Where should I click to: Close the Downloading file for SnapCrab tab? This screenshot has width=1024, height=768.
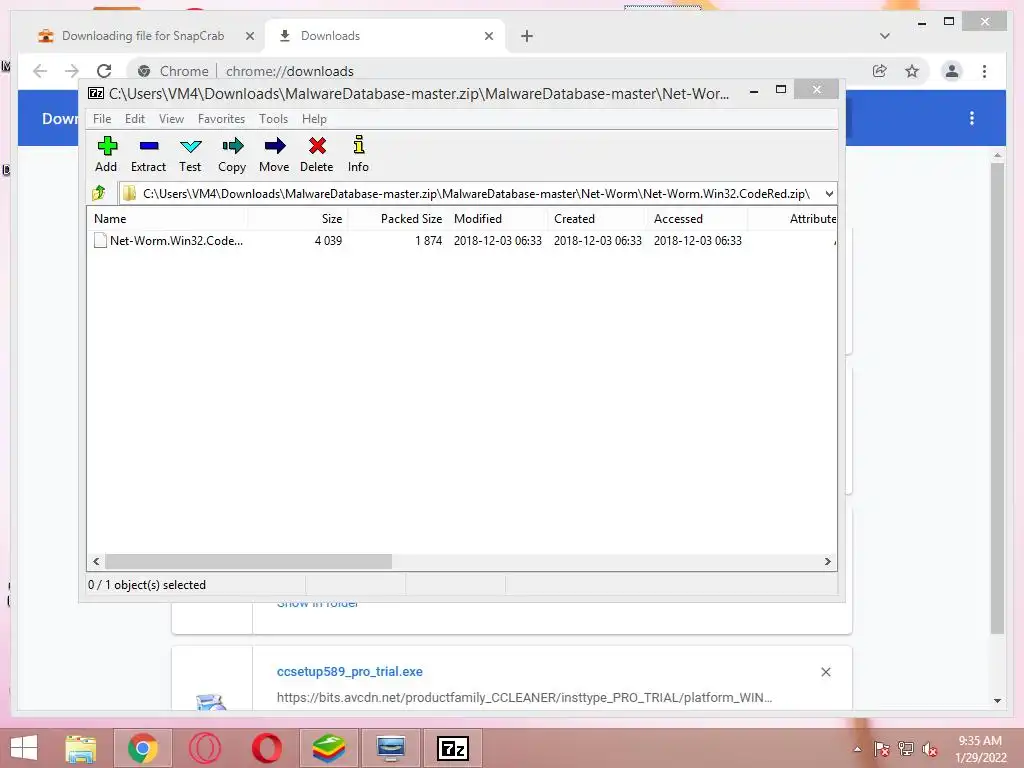[x=249, y=36]
